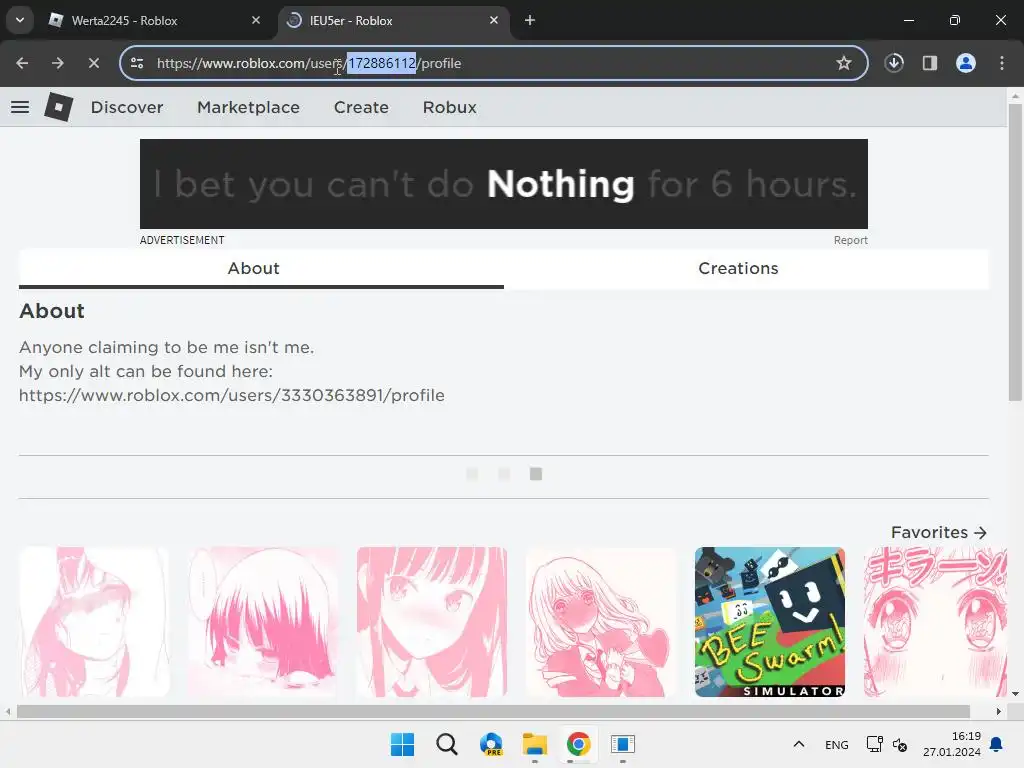Click the scroll down arrow on the vertical scrollbar

tap(1015, 694)
